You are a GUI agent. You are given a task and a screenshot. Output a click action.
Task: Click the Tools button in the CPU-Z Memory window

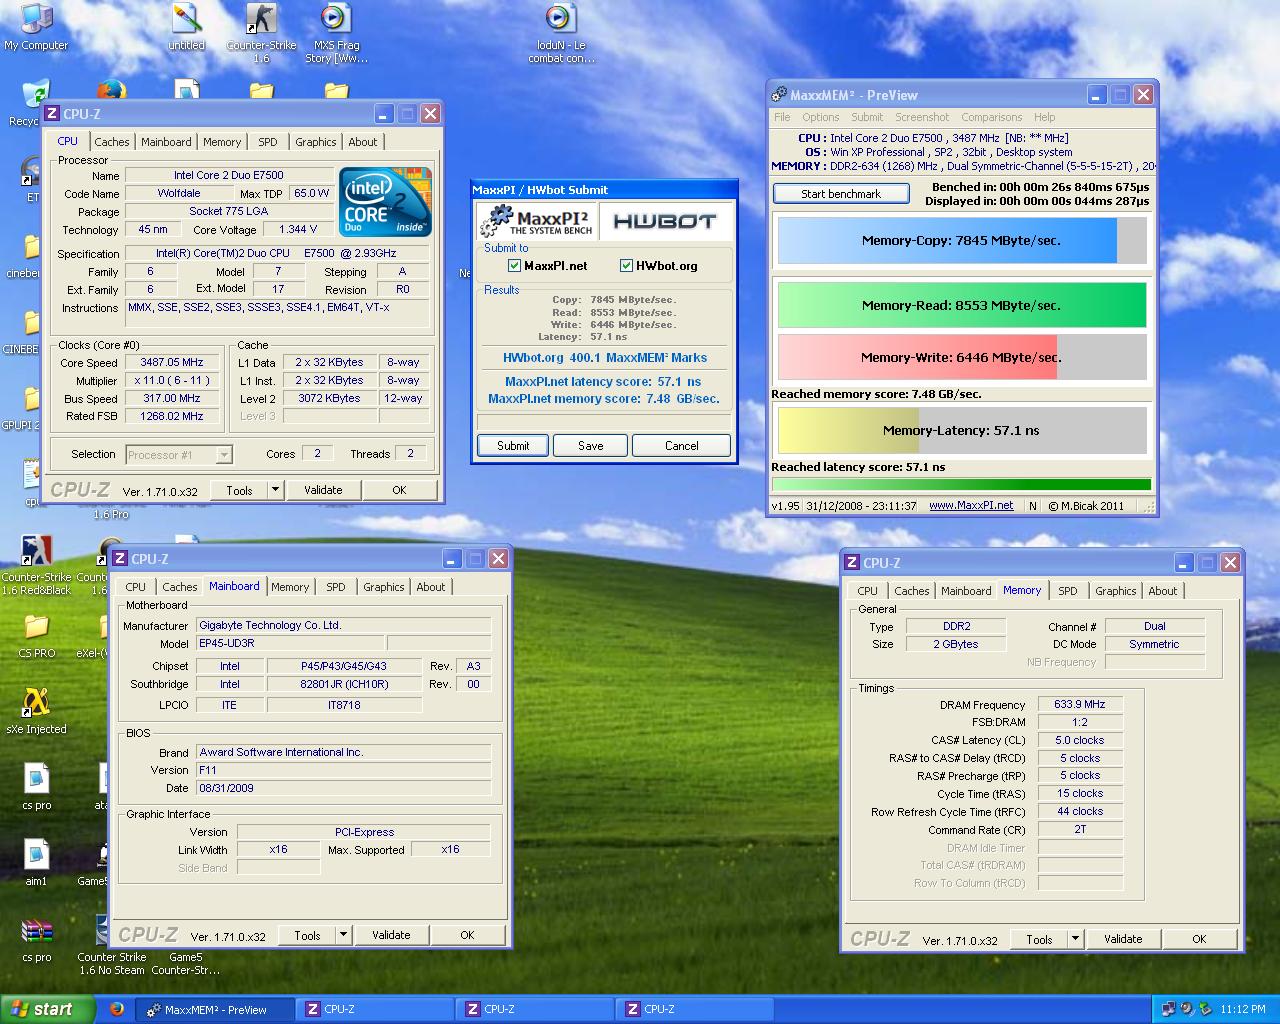(1039, 939)
